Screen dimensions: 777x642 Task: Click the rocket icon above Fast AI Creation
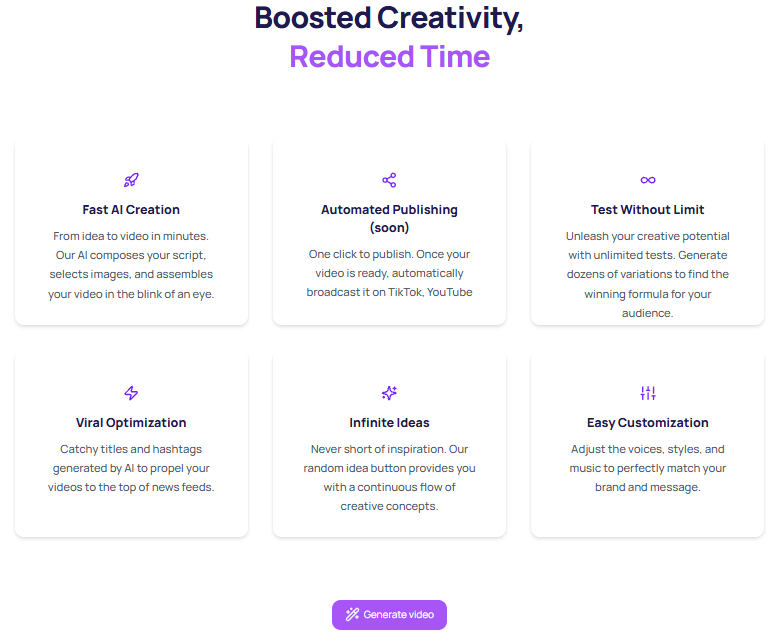(x=131, y=180)
